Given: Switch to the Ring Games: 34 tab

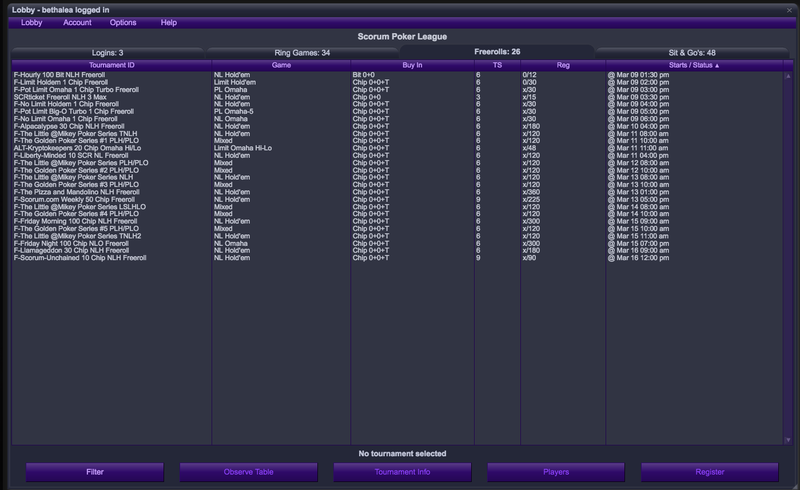Looking at the screenshot, I should 302,53.
